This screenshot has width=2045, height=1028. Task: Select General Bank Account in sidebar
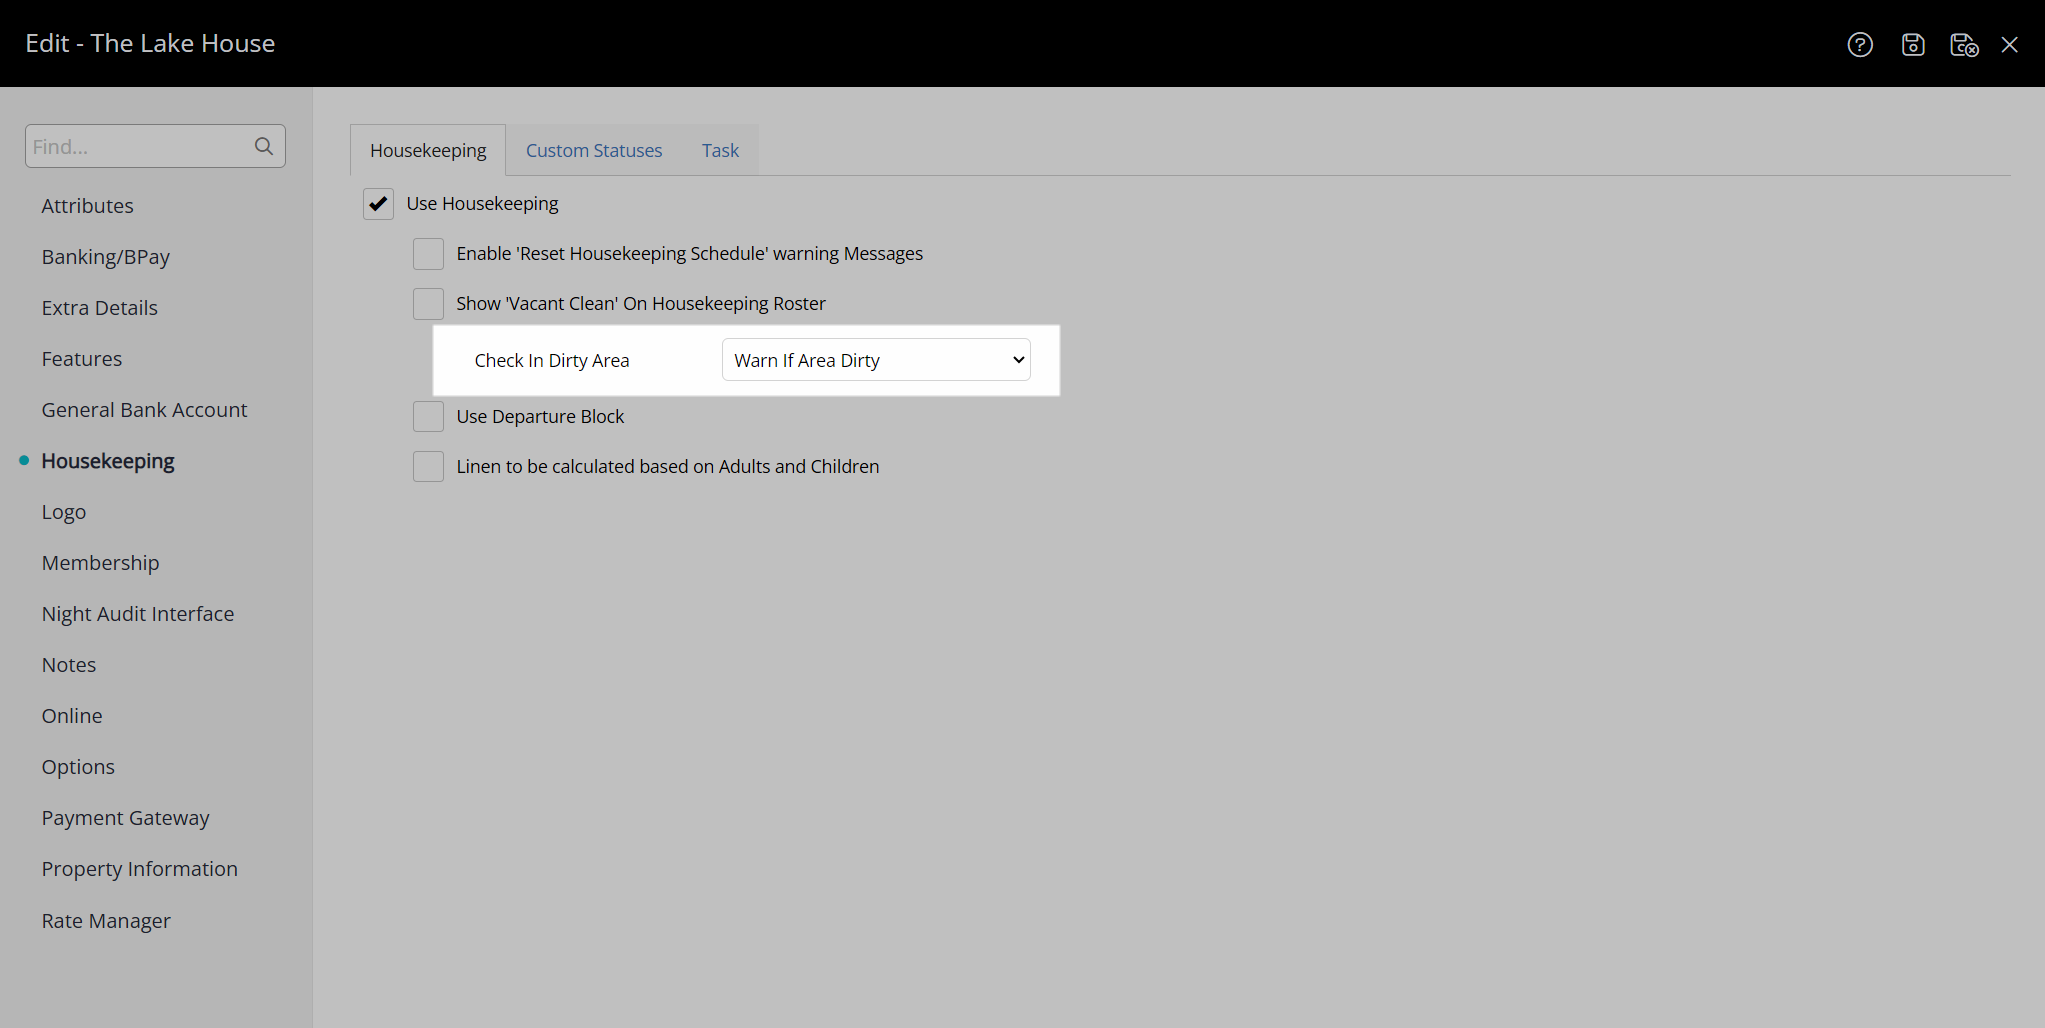tap(144, 410)
